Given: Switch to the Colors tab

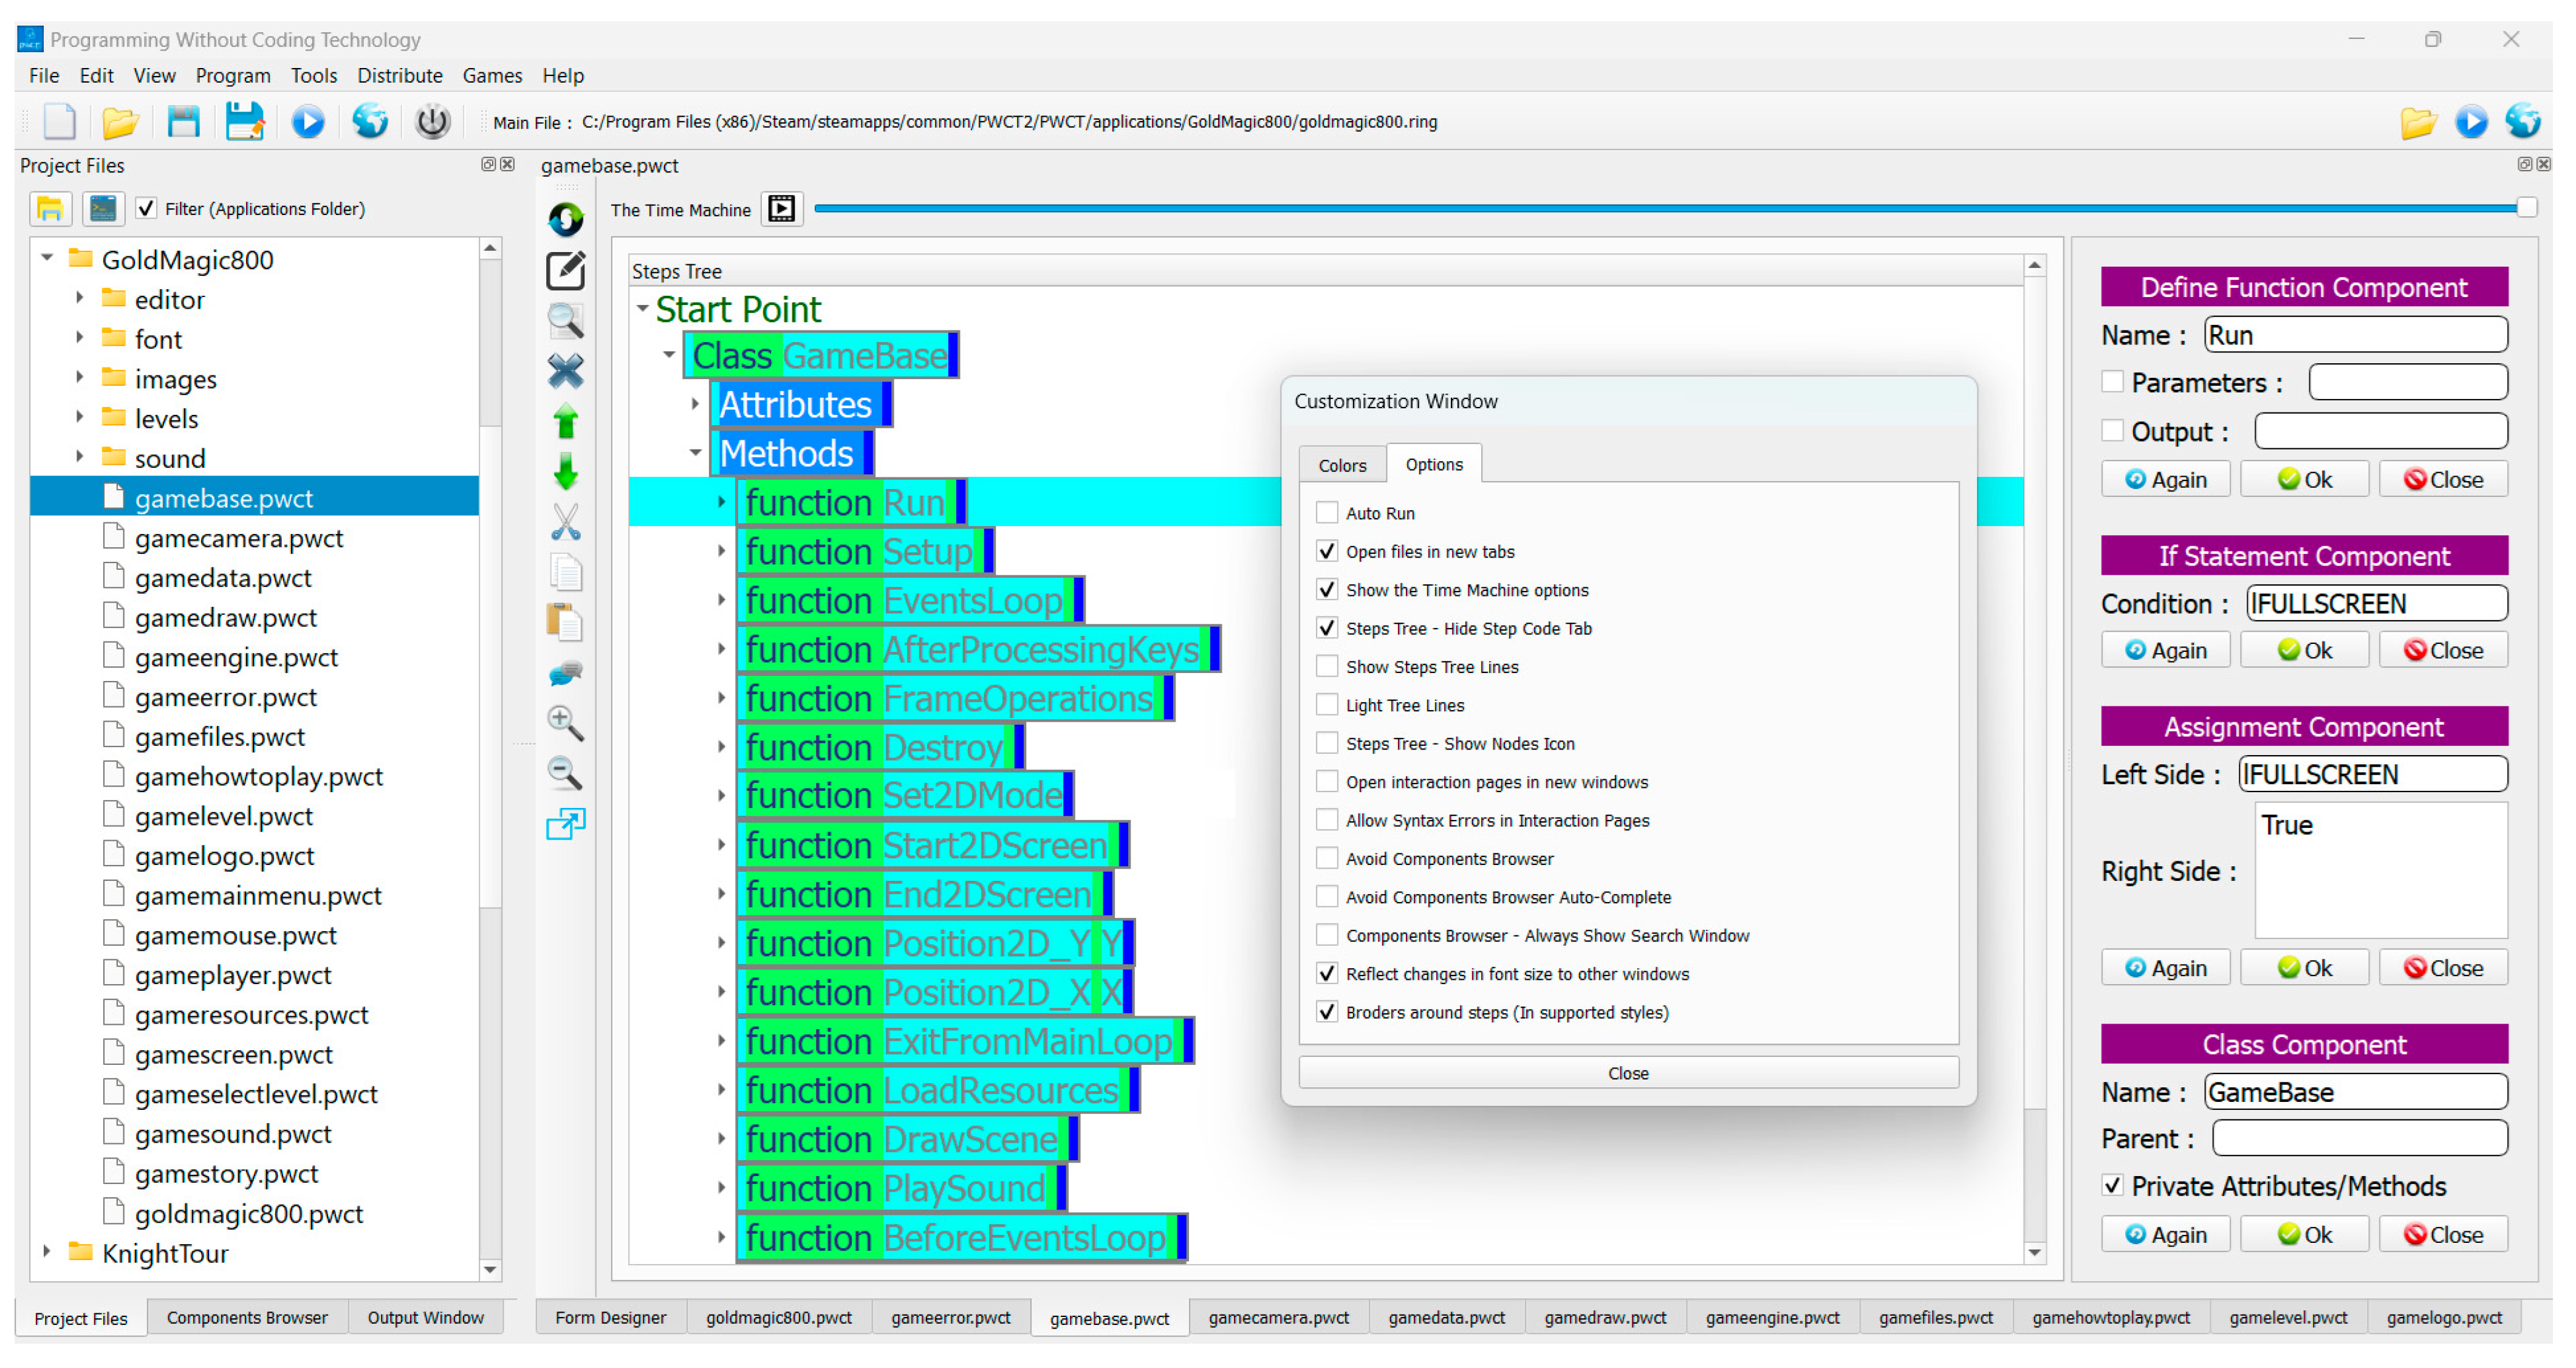Looking at the screenshot, I should (1341, 465).
